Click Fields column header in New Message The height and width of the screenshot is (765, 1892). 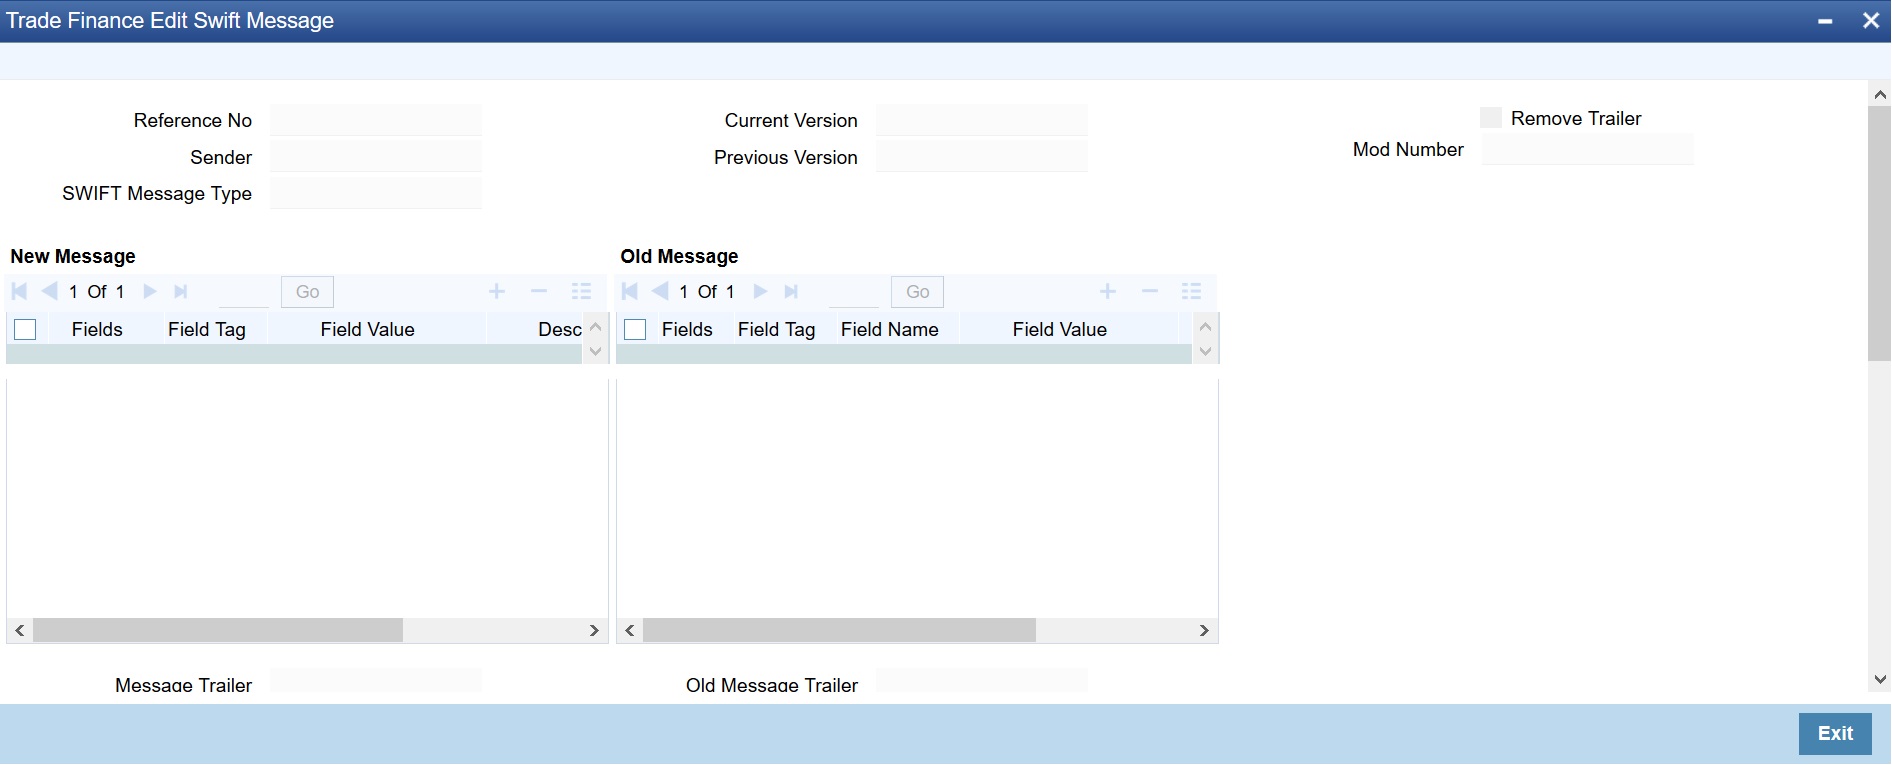[x=97, y=330]
